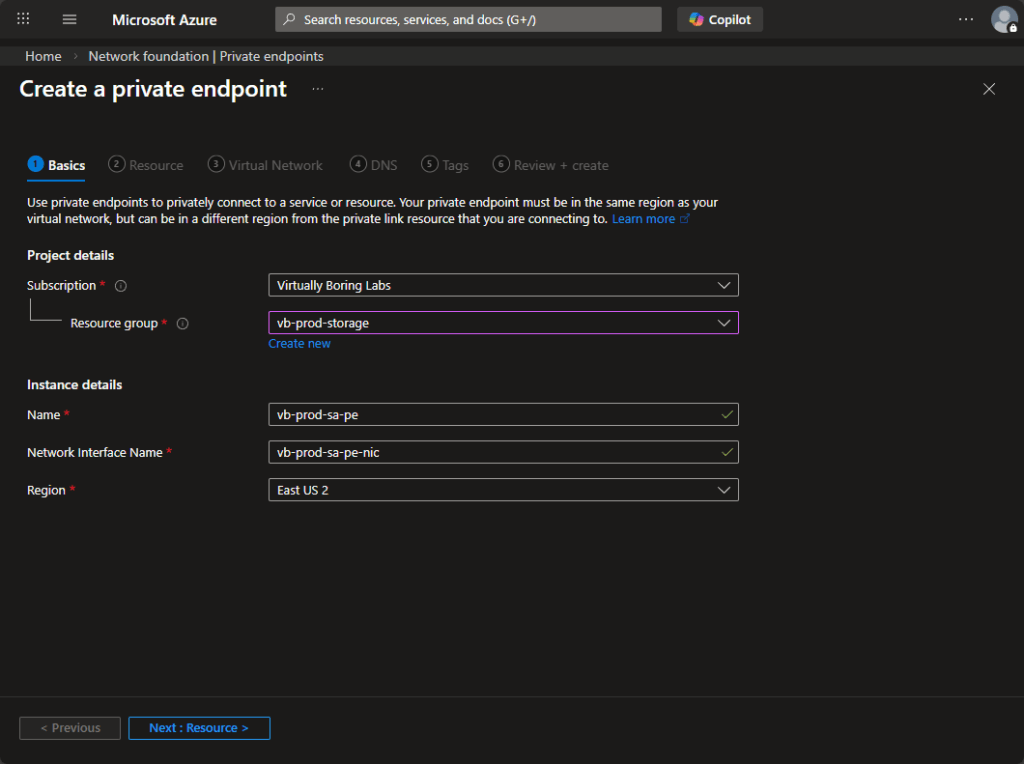
Task: Switch to the Virtual Network tab
Action: [265, 165]
